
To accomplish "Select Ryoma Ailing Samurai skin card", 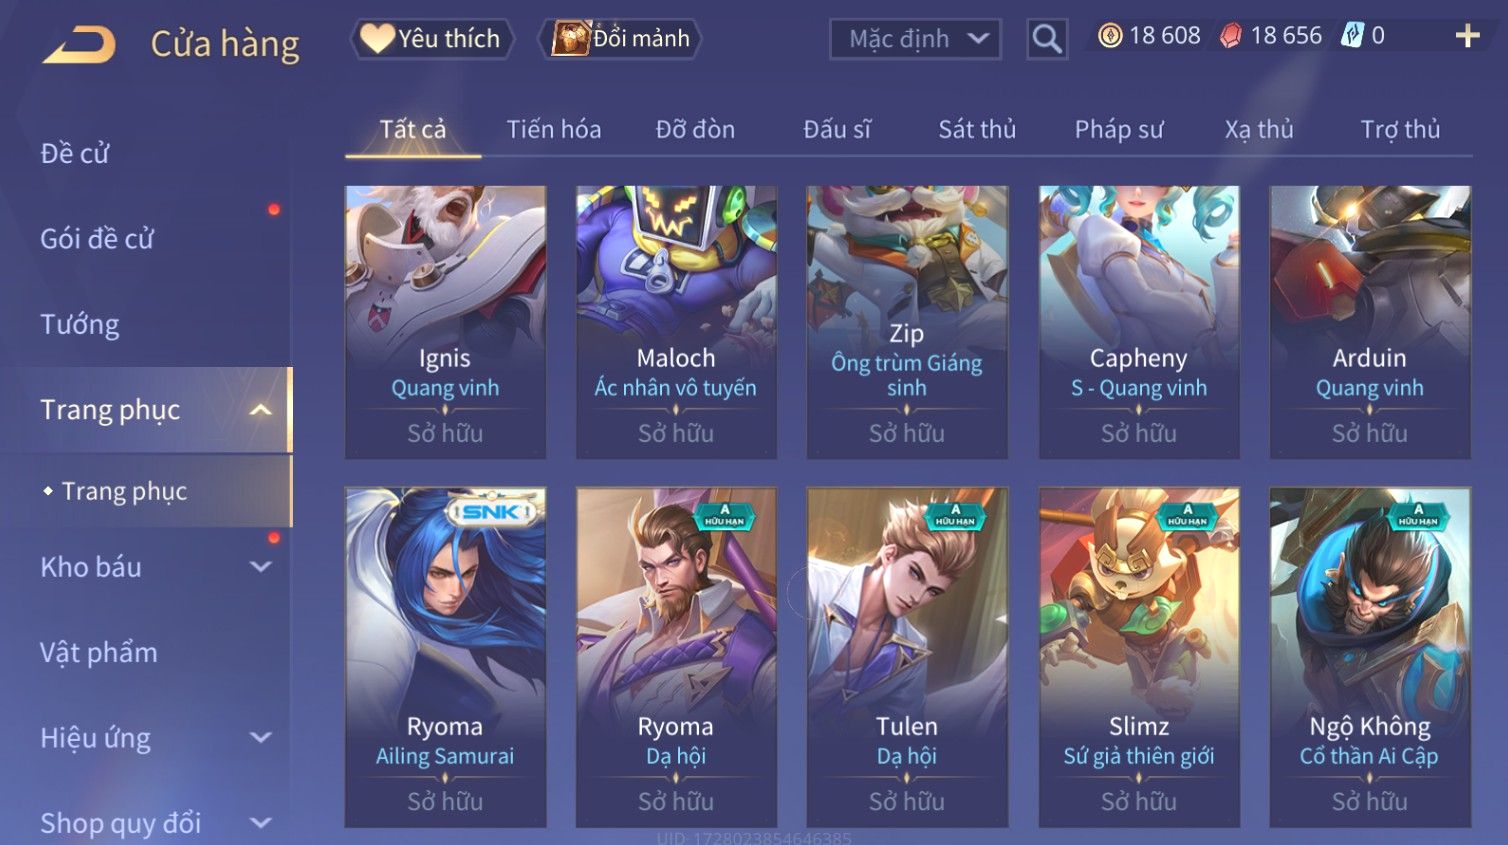I will [x=445, y=657].
